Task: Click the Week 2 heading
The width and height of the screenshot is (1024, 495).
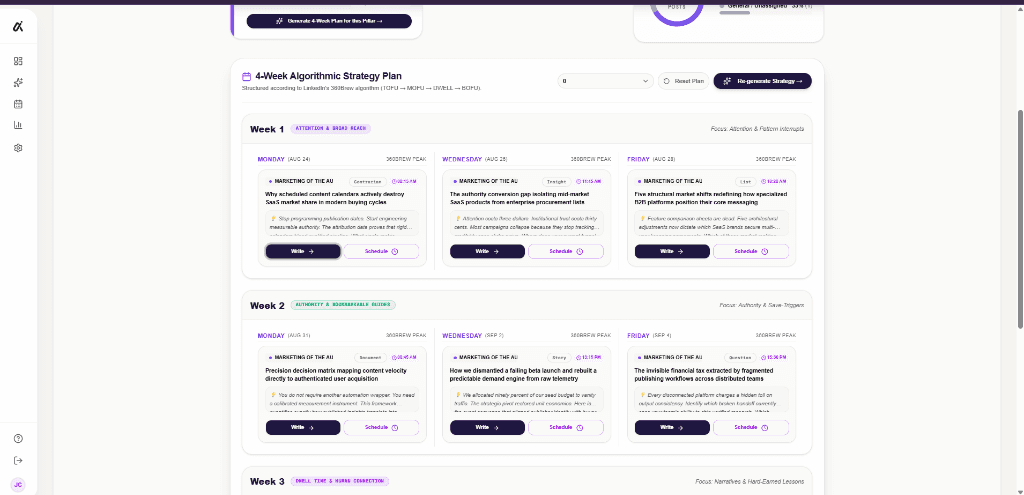Action: (267, 306)
